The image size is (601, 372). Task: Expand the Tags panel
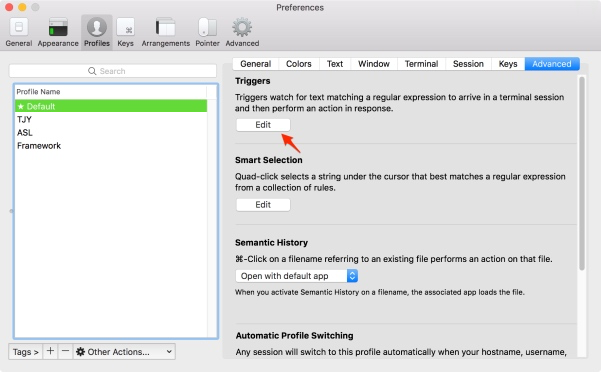point(26,351)
